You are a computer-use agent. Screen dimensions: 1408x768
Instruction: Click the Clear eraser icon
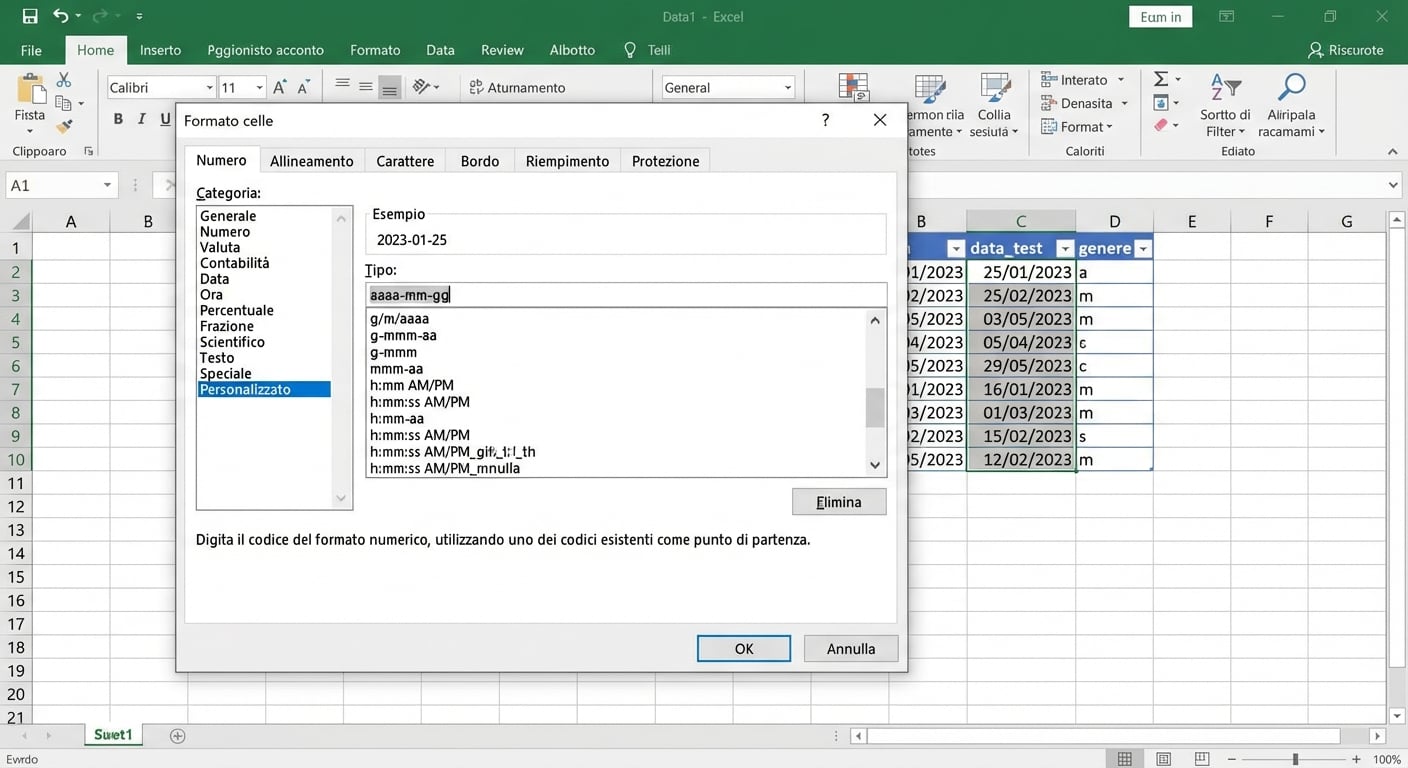click(1161, 126)
